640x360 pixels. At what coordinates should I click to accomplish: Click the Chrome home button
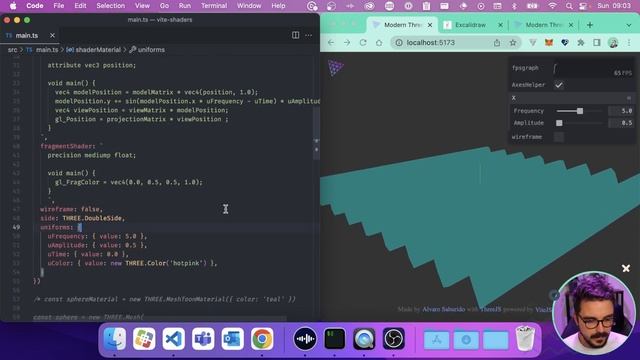point(379,42)
